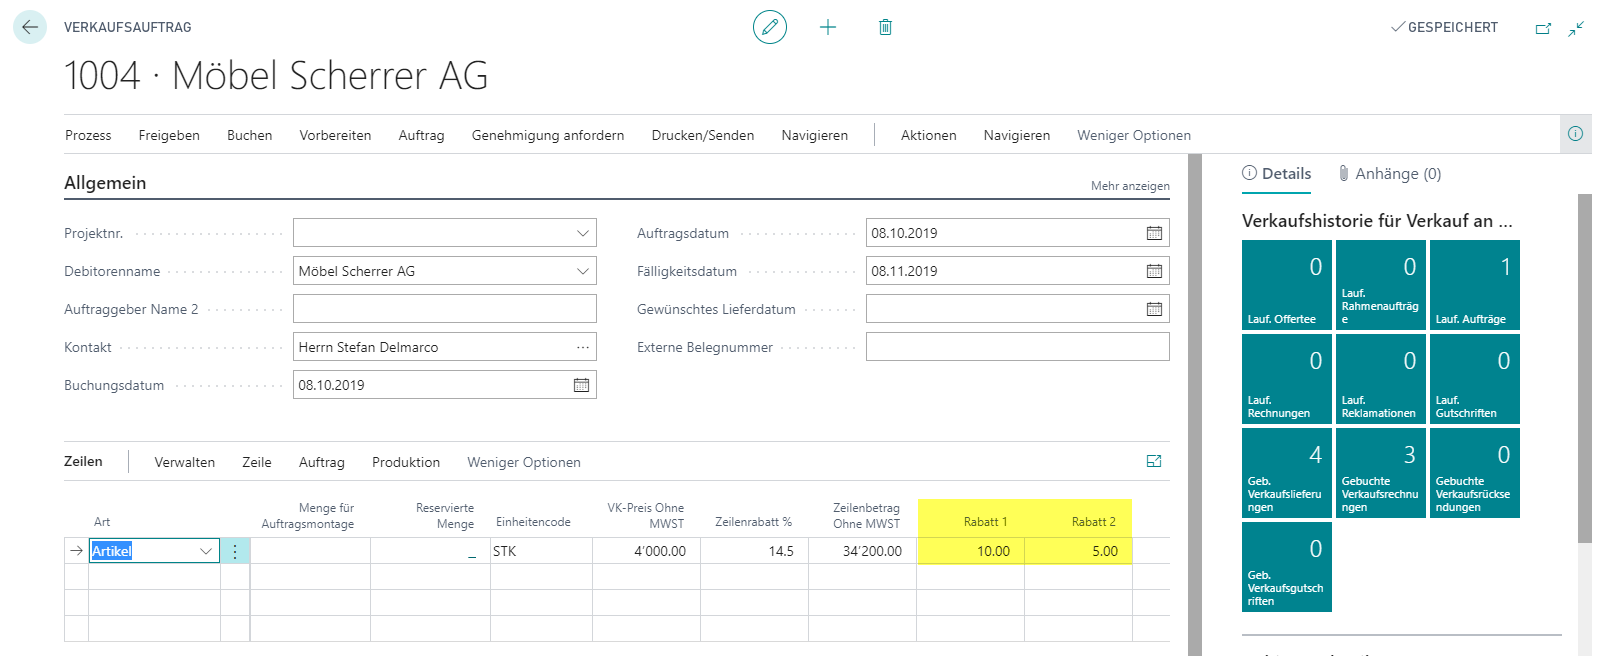This screenshot has width=1605, height=656.
Task: Create new document with plus icon
Action: (x=828, y=27)
